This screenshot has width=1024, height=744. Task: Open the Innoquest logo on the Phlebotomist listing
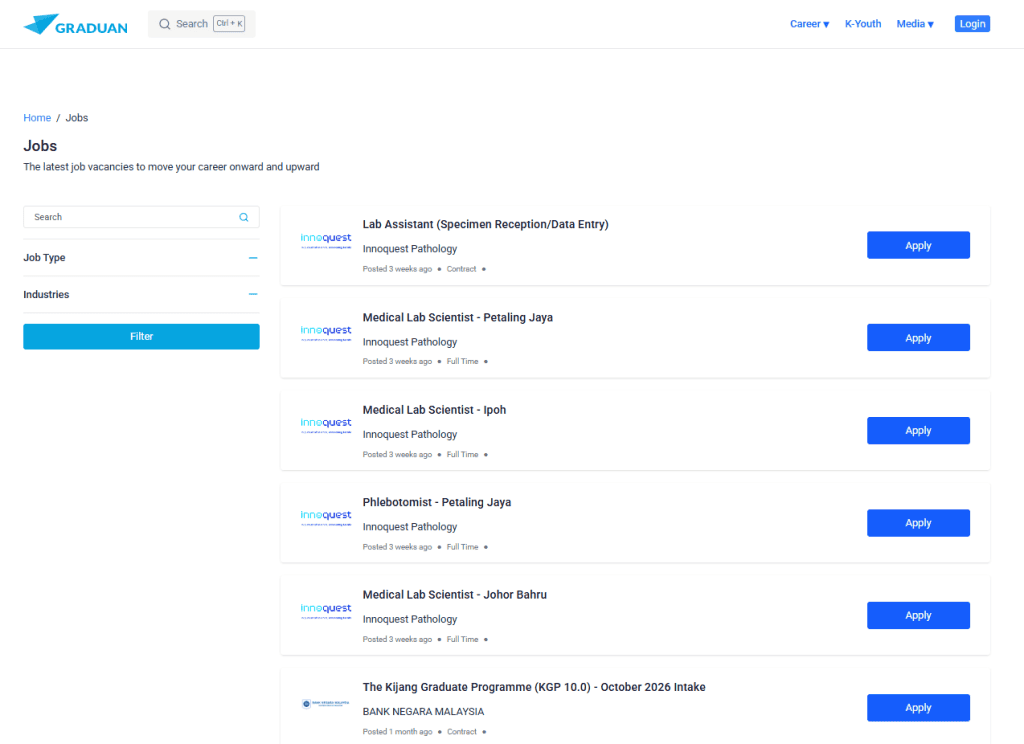[x=326, y=517]
